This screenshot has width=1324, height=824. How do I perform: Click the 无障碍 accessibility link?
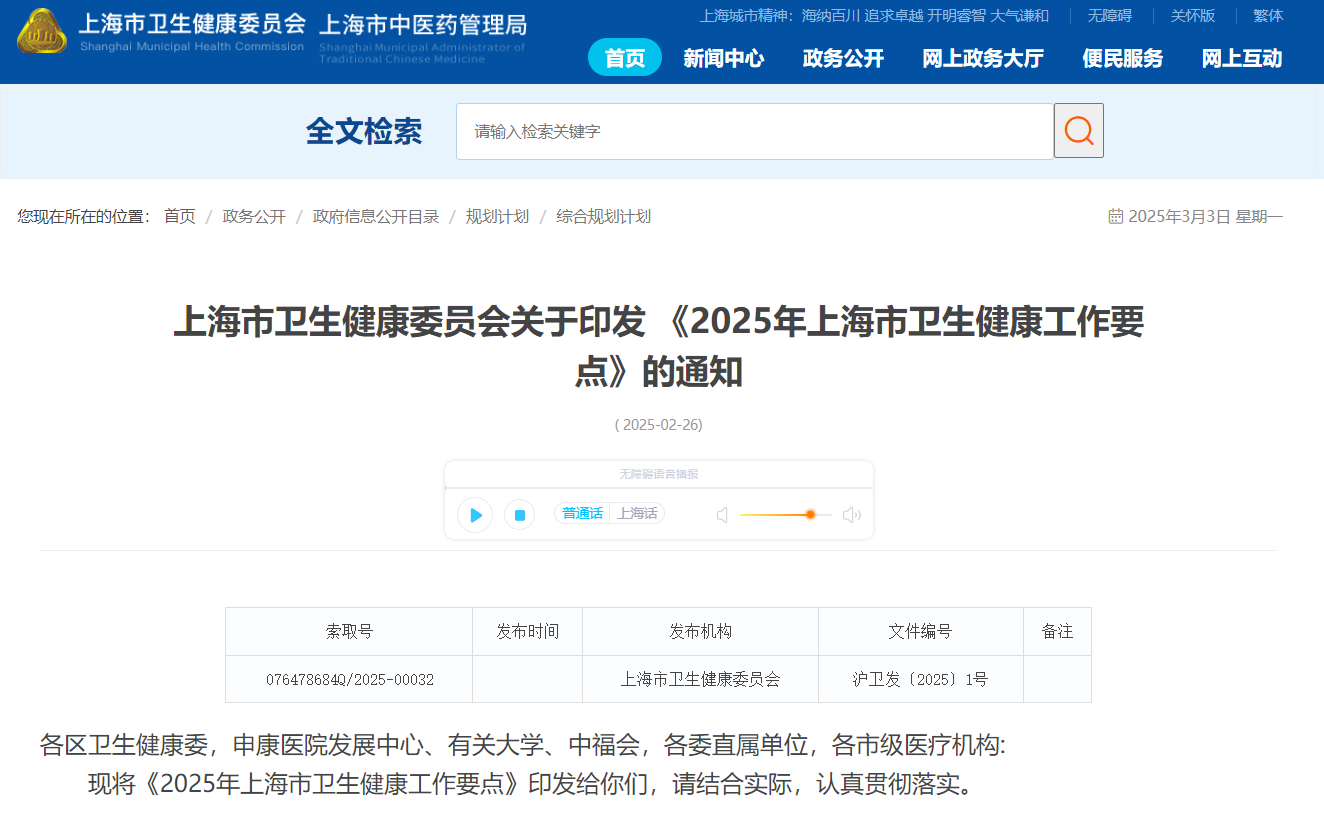point(1109,15)
